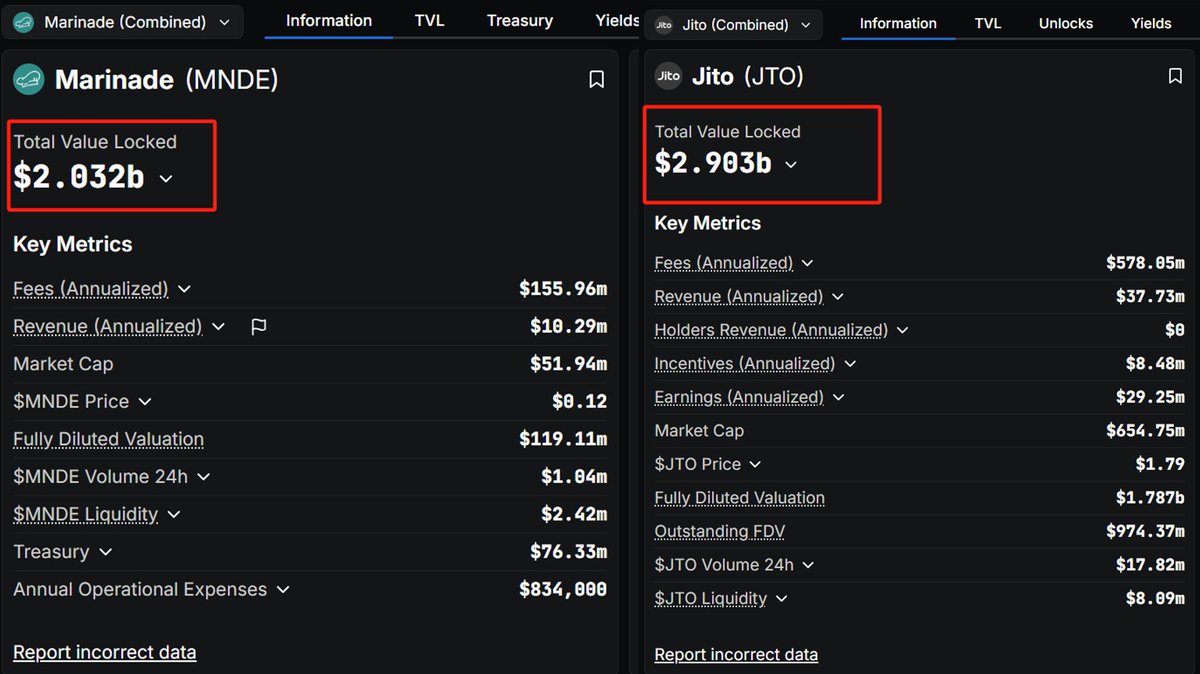Expand Incentives (Annualized) row

[850, 364]
